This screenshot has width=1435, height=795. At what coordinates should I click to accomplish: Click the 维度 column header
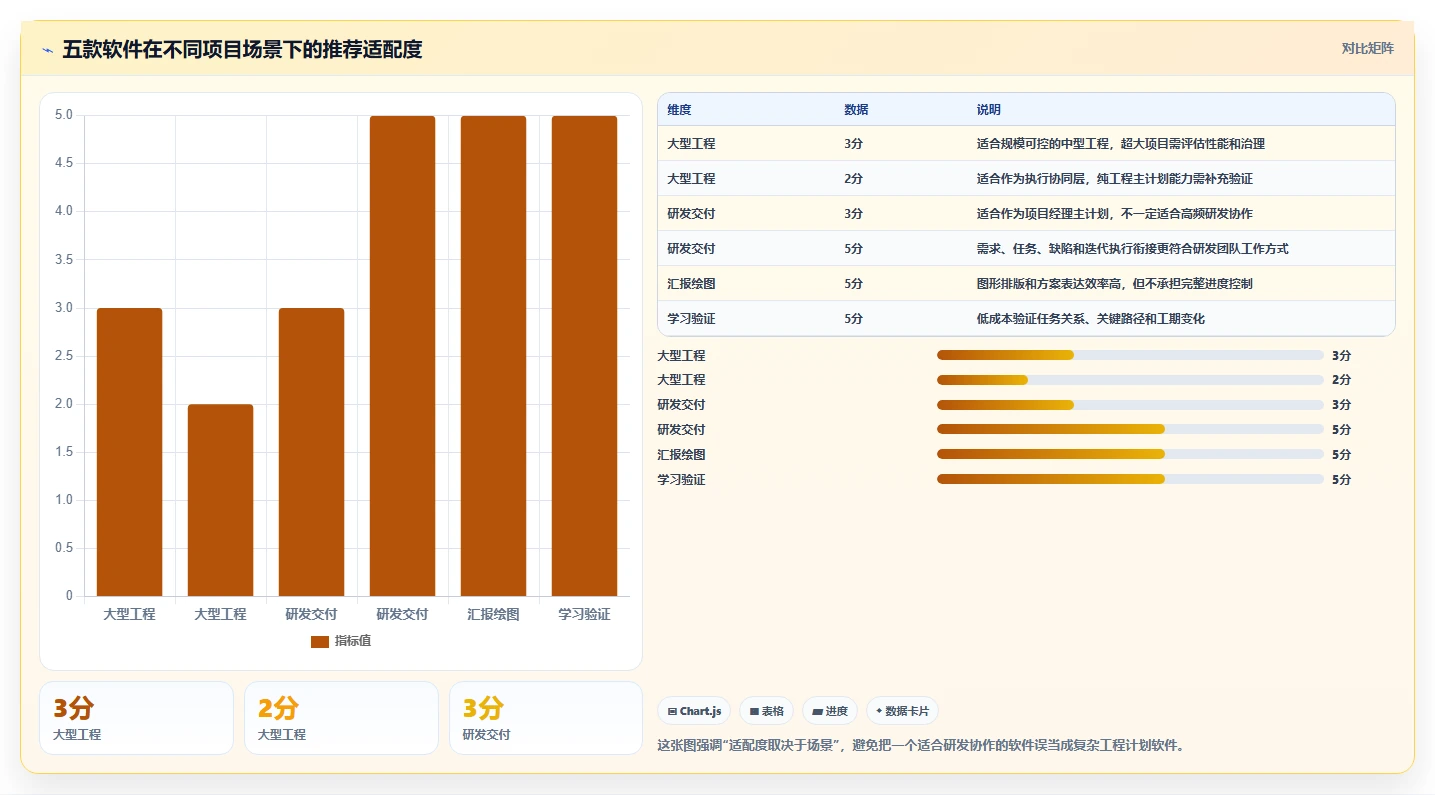click(679, 110)
